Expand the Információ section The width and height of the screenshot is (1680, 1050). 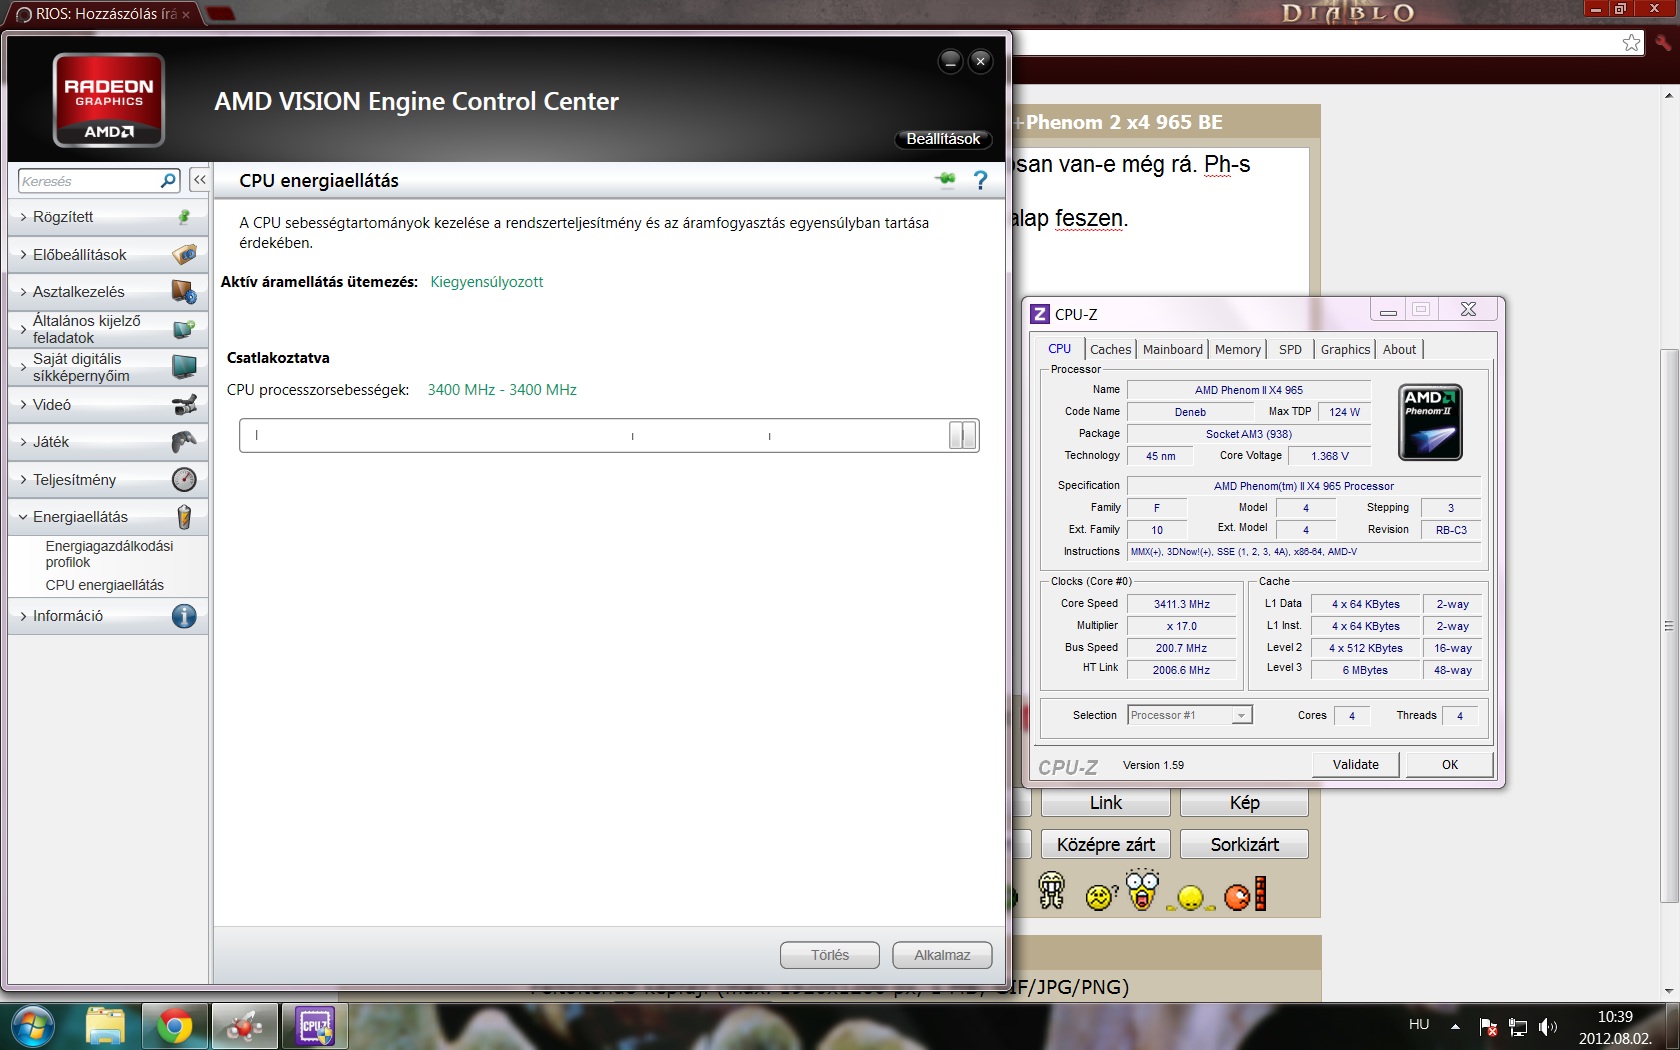tap(108, 616)
